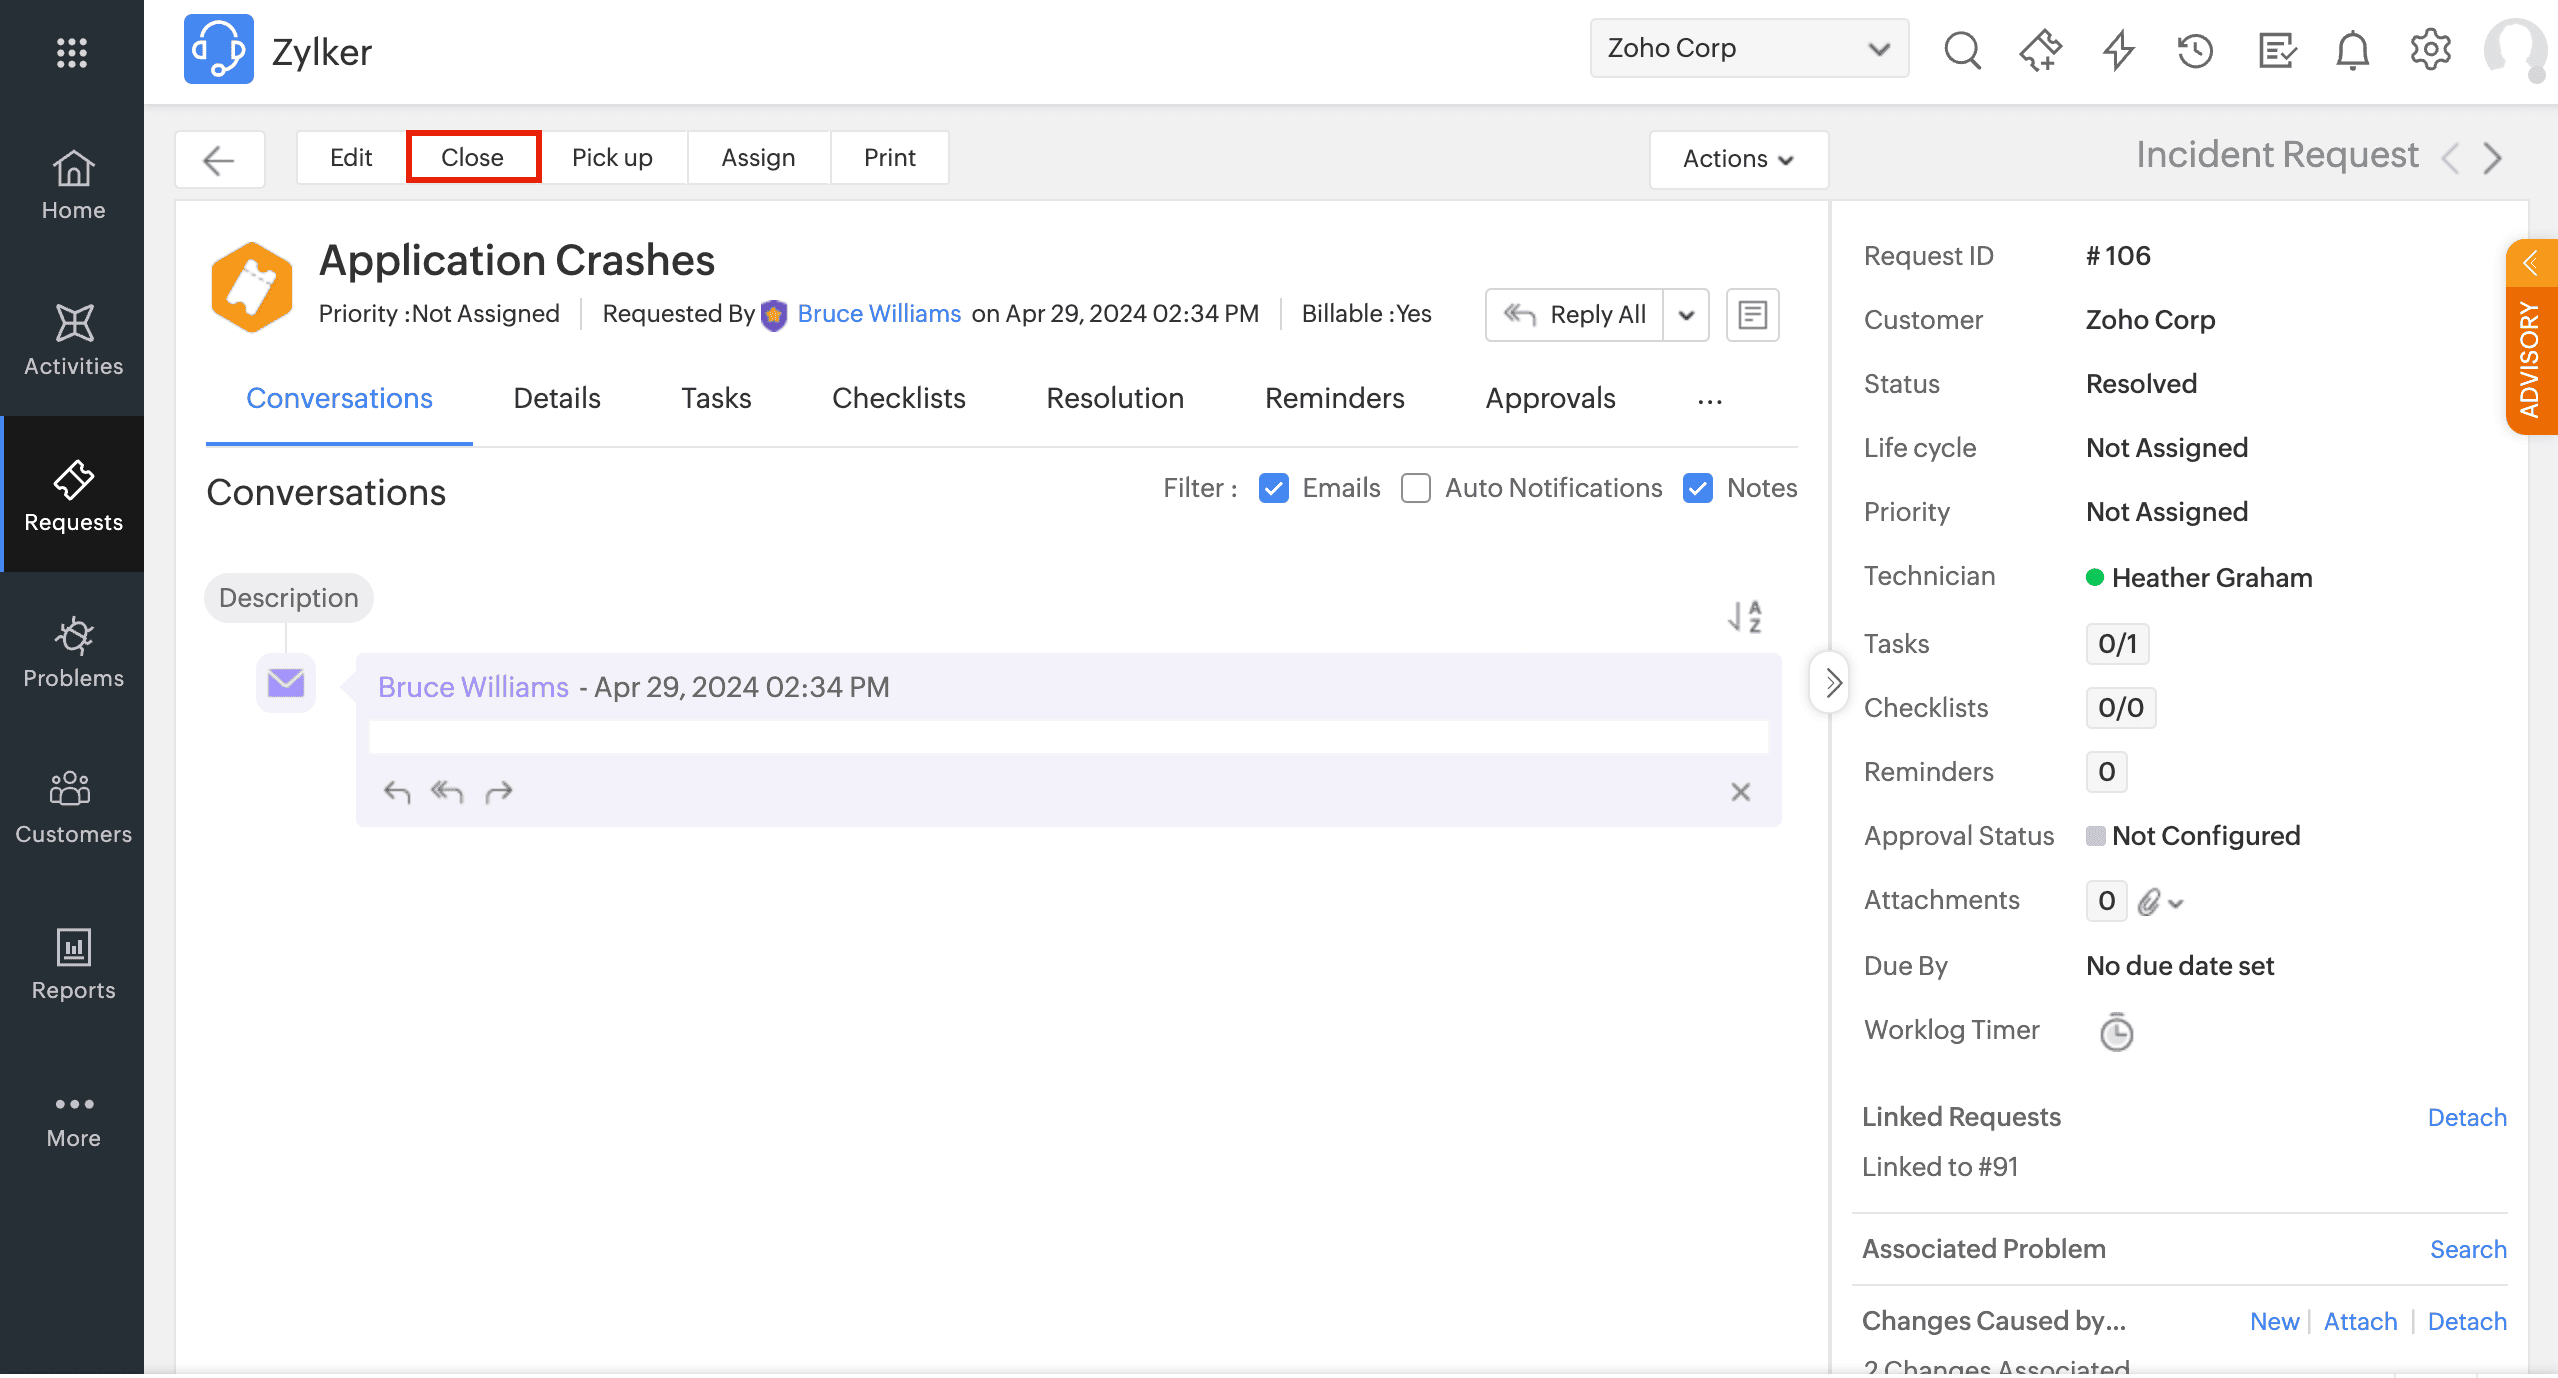The image size is (2558, 1378).
Task: Click the Close request button
Action: 472,157
